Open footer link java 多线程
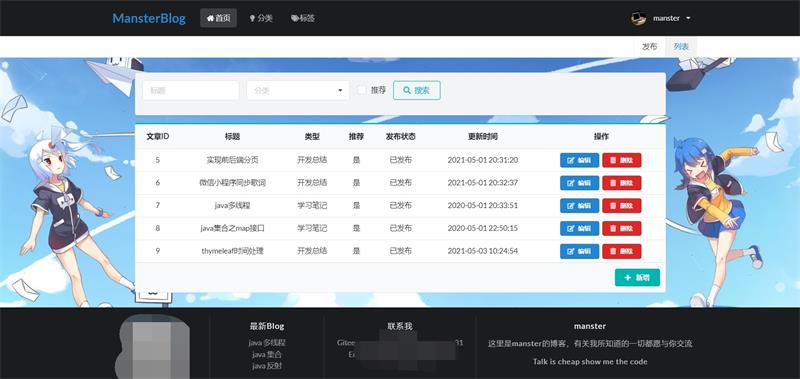Image resolution: width=800 pixels, height=379 pixels. click(267, 343)
